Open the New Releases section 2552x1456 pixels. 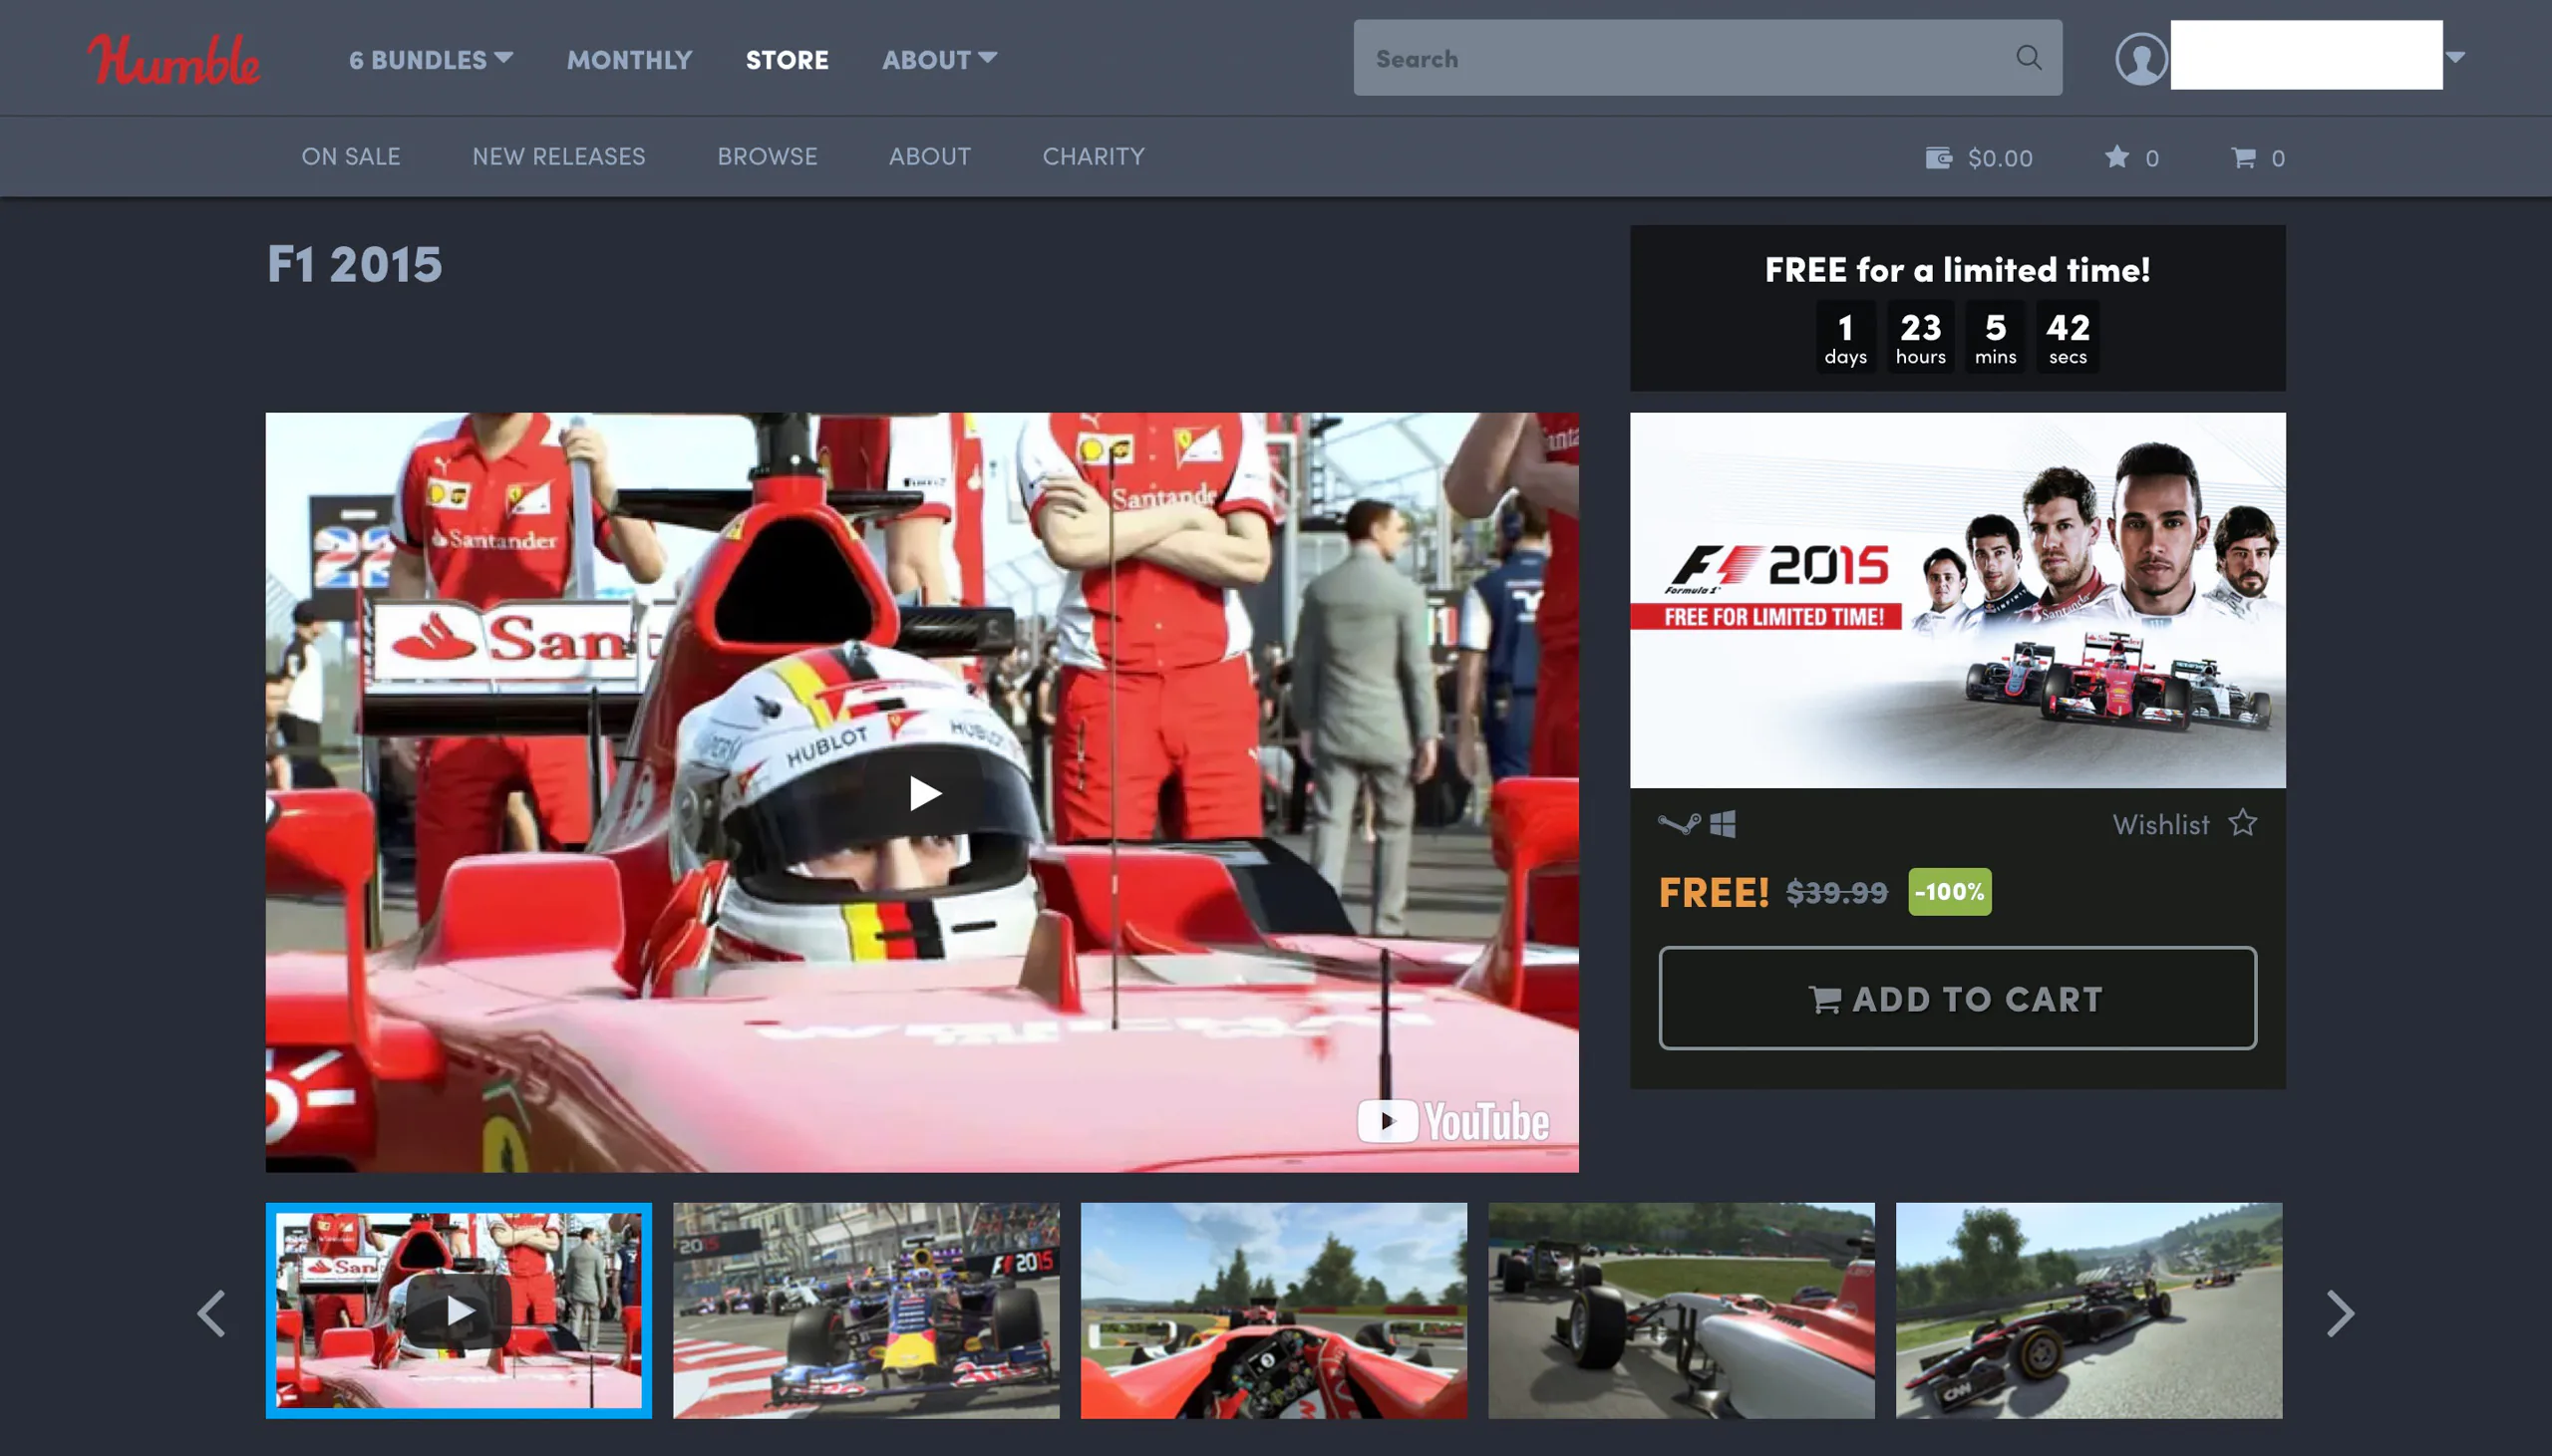(x=559, y=156)
